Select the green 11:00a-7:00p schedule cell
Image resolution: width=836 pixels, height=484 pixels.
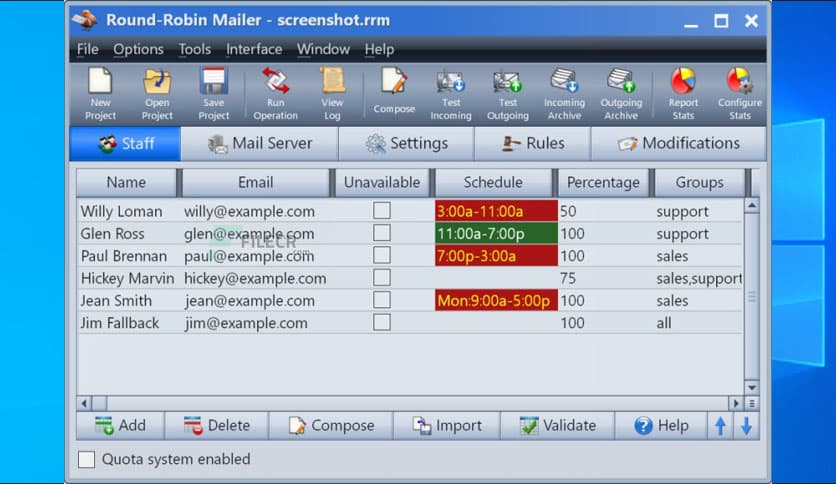[496, 233]
